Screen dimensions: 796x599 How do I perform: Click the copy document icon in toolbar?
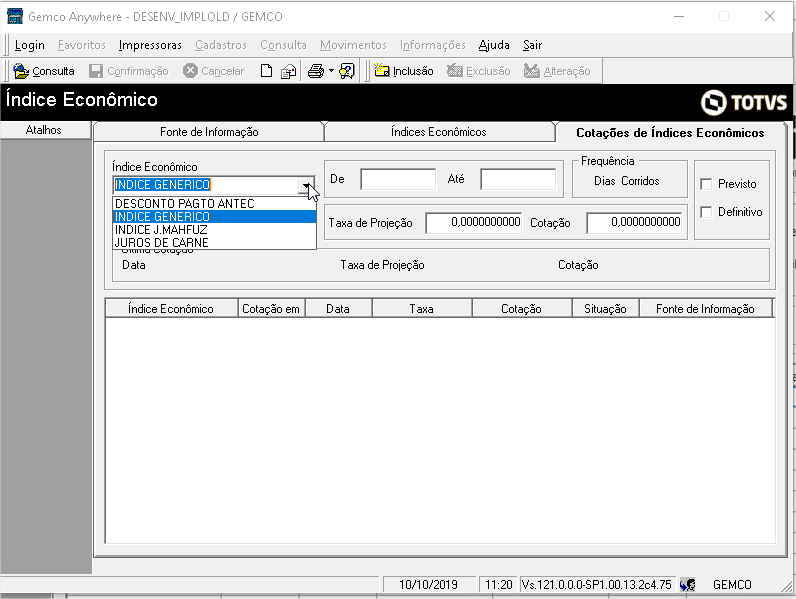point(288,71)
